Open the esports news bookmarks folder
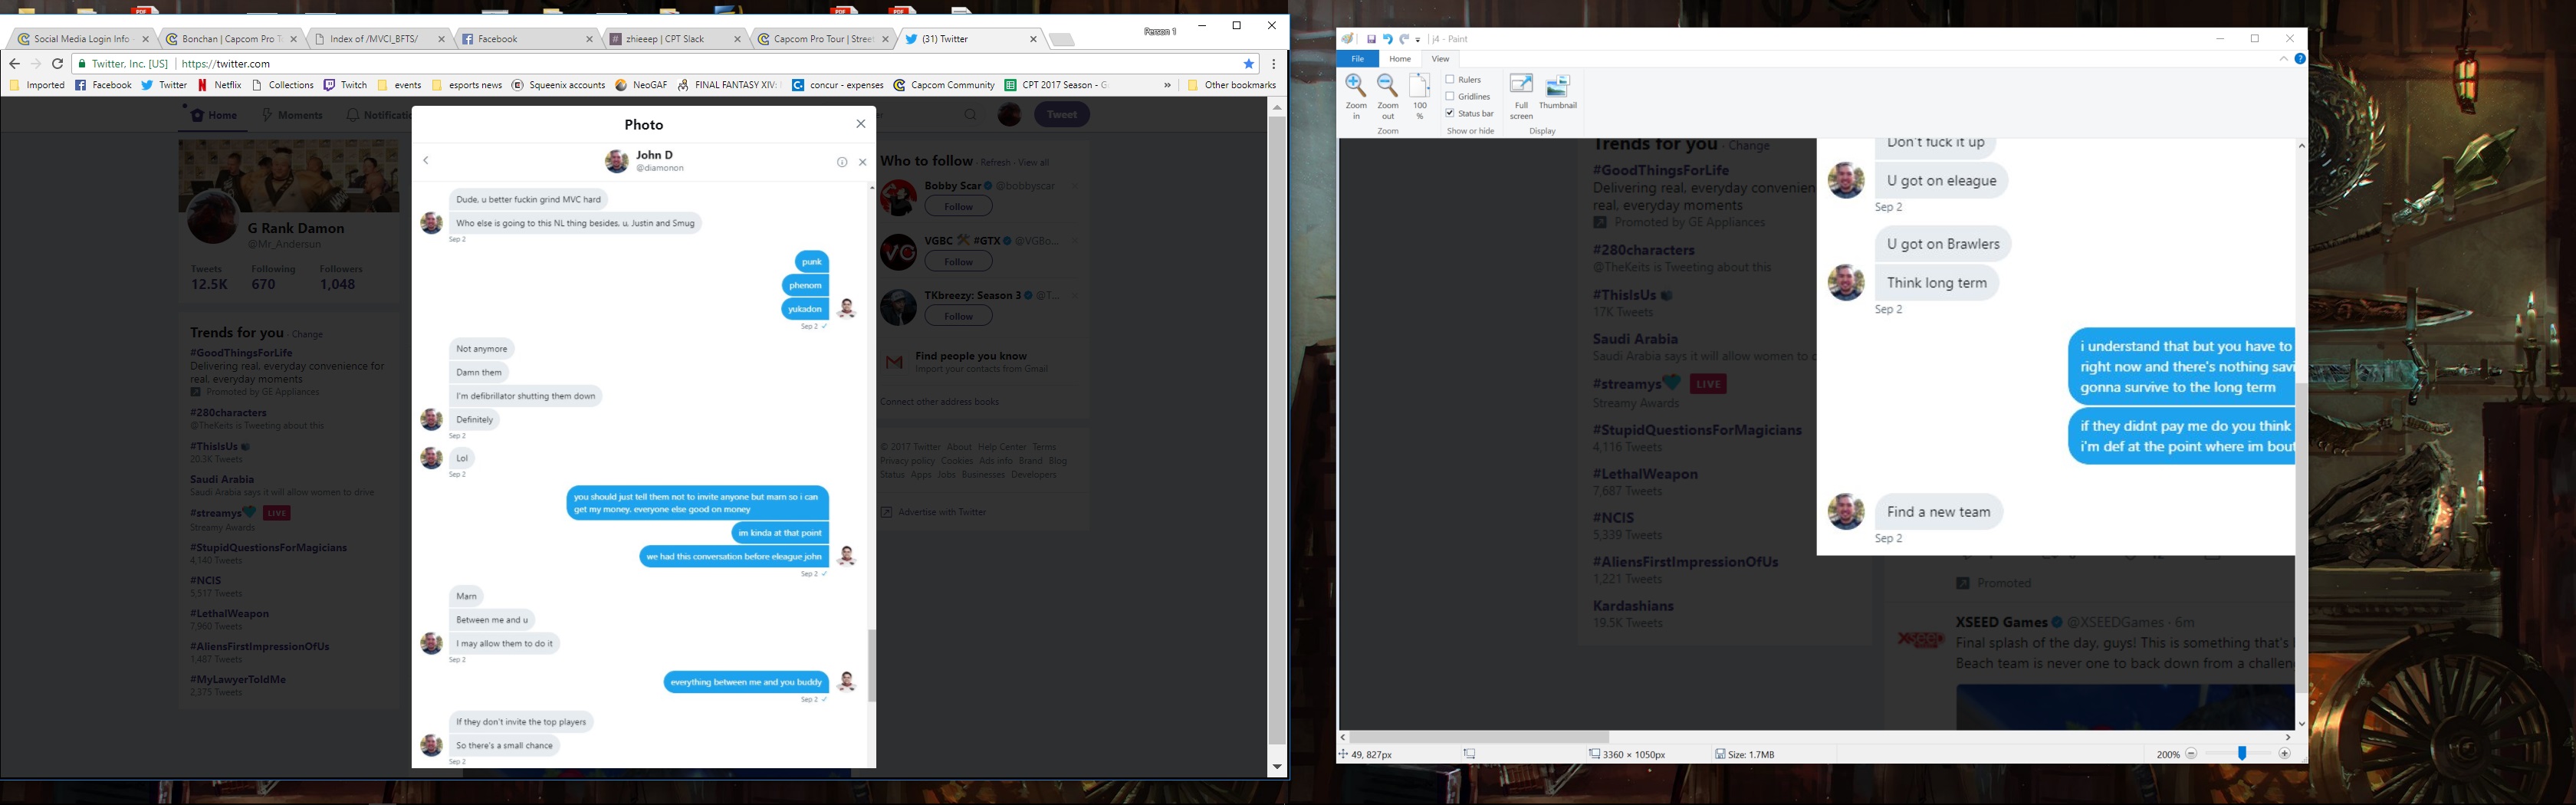The width and height of the screenshot is (2576, 805). pyautogui.click(x=467, y=85)
